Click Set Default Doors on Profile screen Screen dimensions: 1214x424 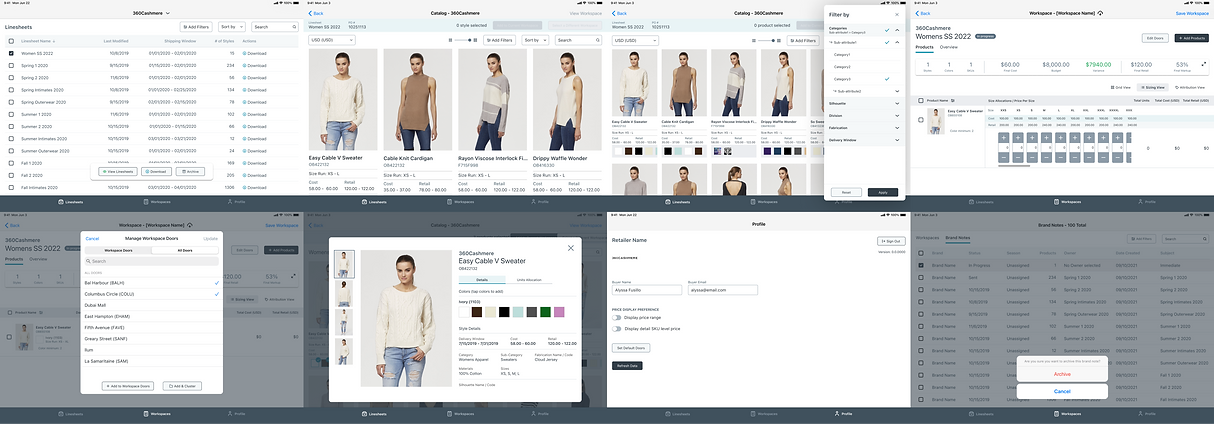[631, 348]
